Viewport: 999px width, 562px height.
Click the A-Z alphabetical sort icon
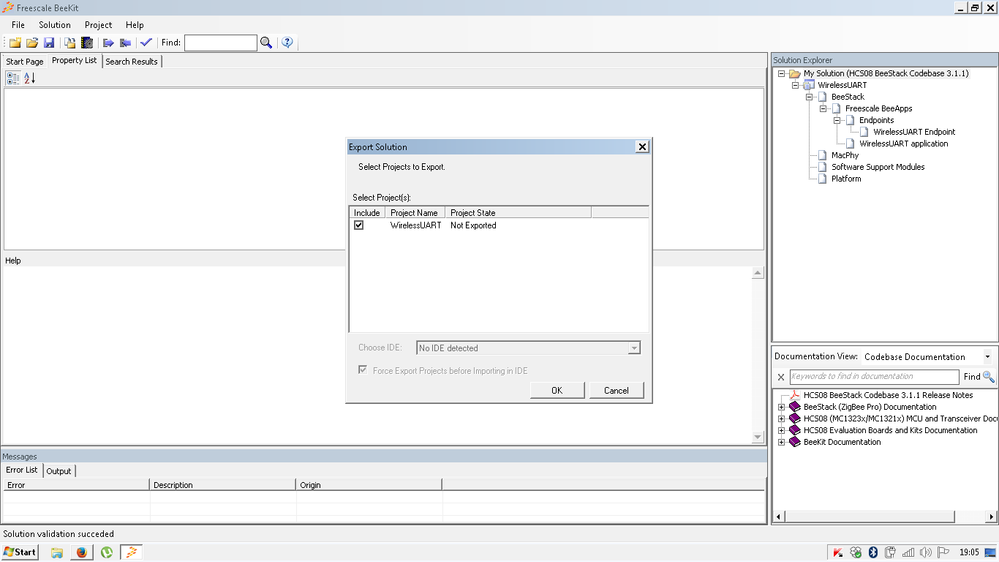coord(29,78)
